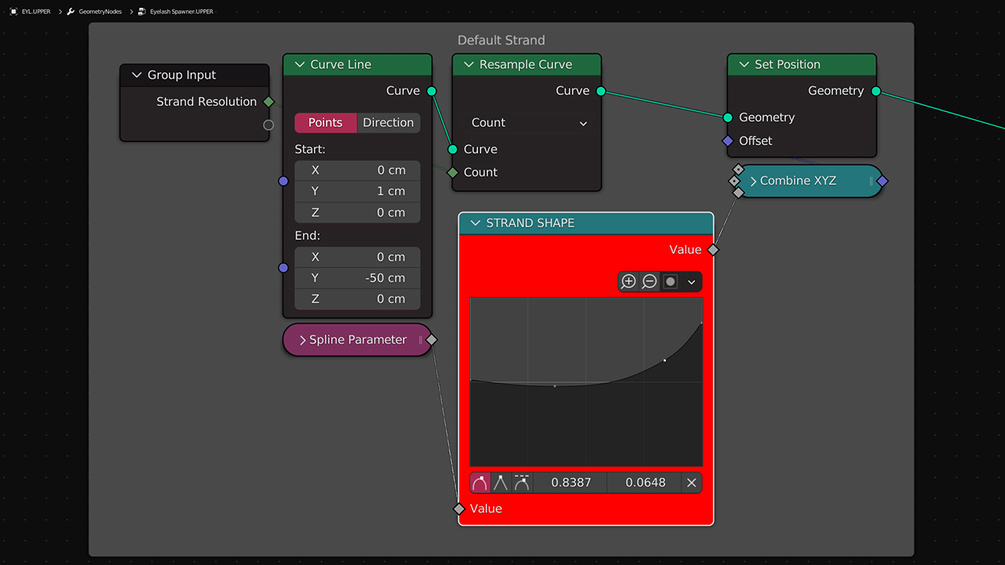This screenshot has height=565, width=1005.
Task: Select the Auto Clamped handle icon
Action: point(522,483)
